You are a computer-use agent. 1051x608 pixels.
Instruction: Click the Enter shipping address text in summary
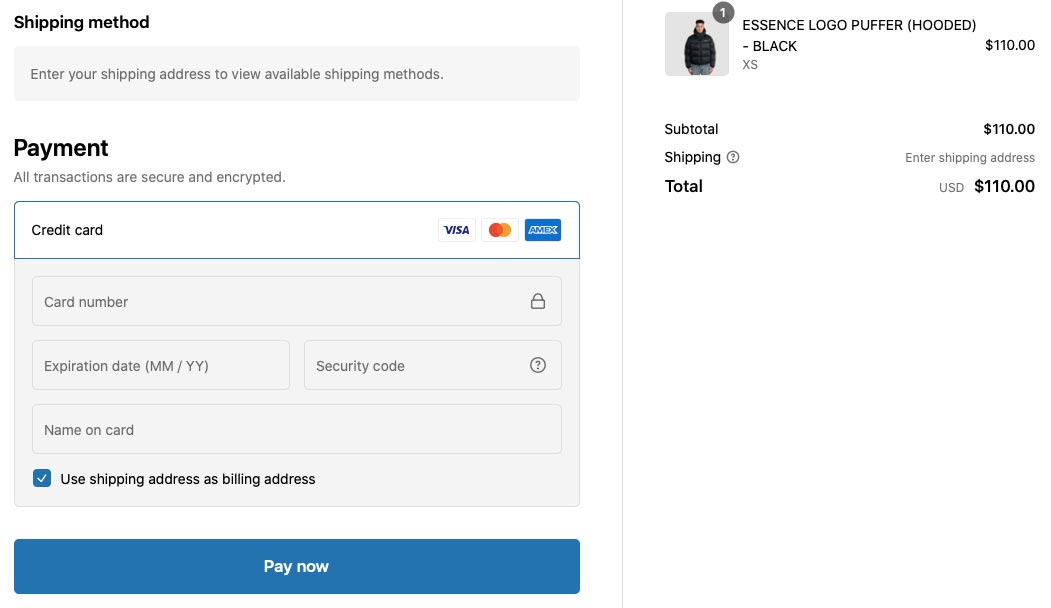[x=970, y=158]
